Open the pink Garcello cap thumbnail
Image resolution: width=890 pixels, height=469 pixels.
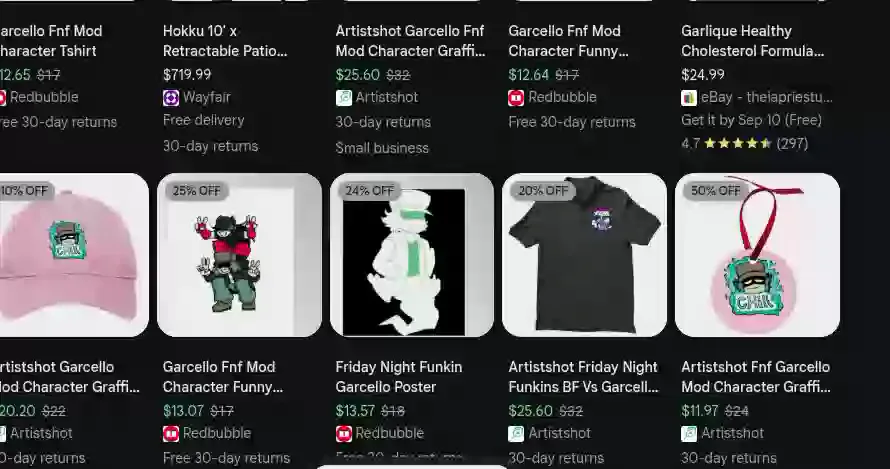click(x=74, y=255)
